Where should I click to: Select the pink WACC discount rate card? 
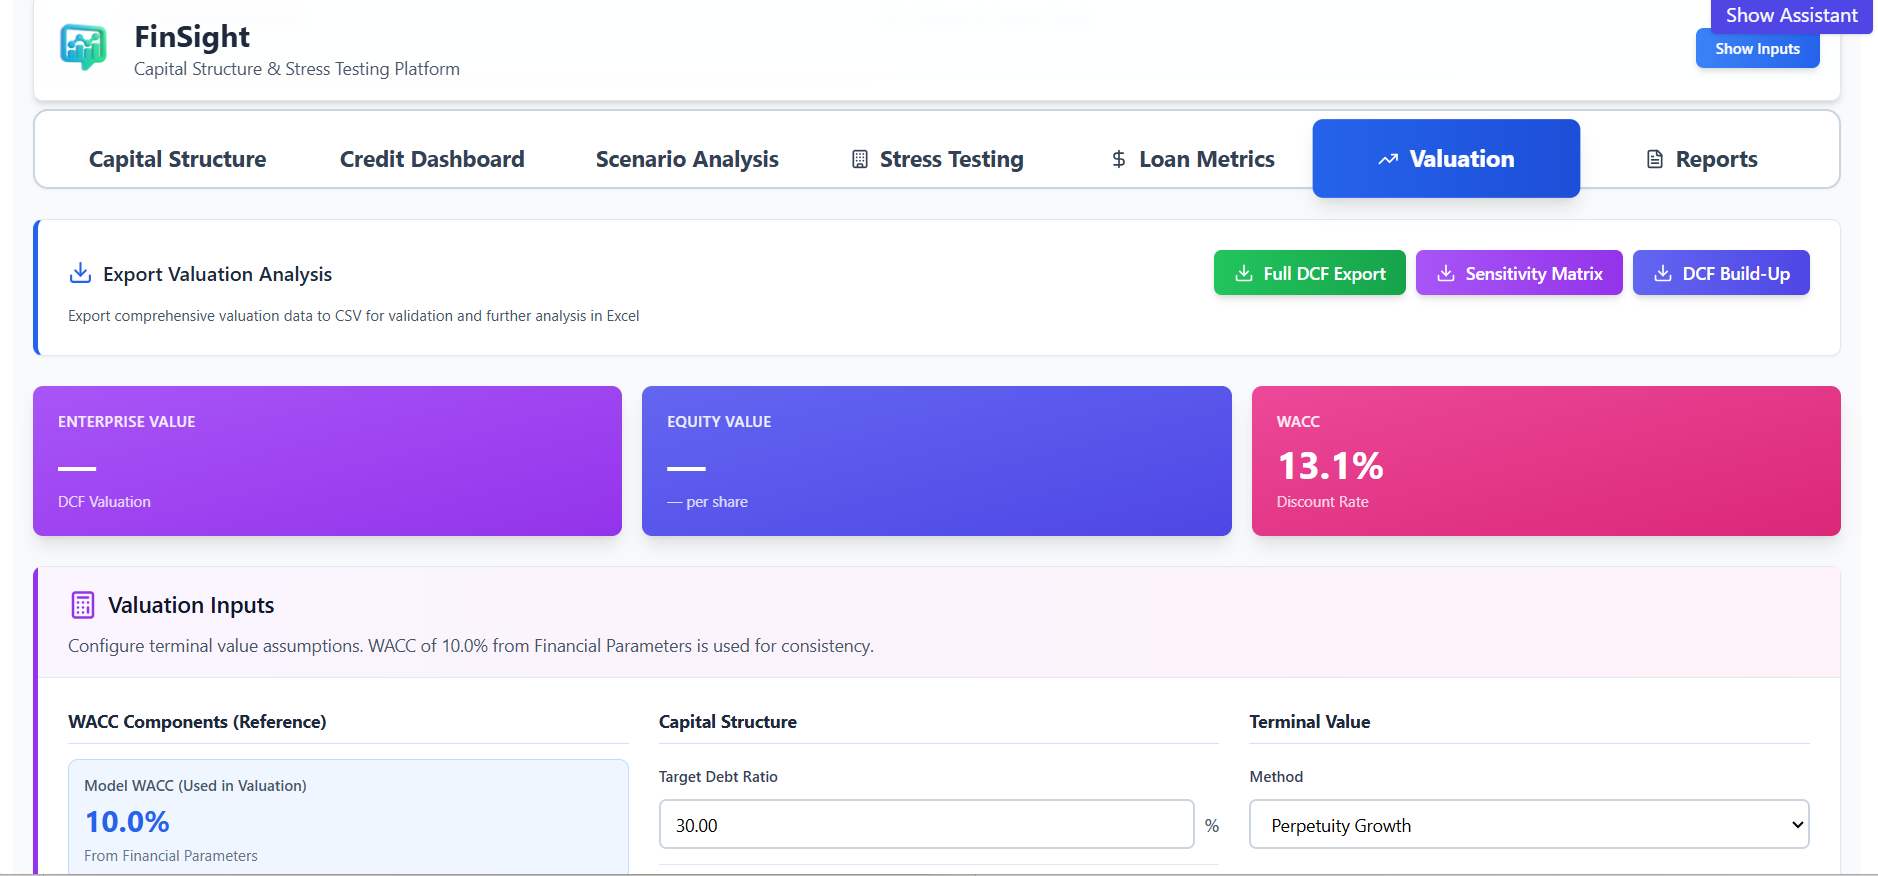pos(1545,461)
